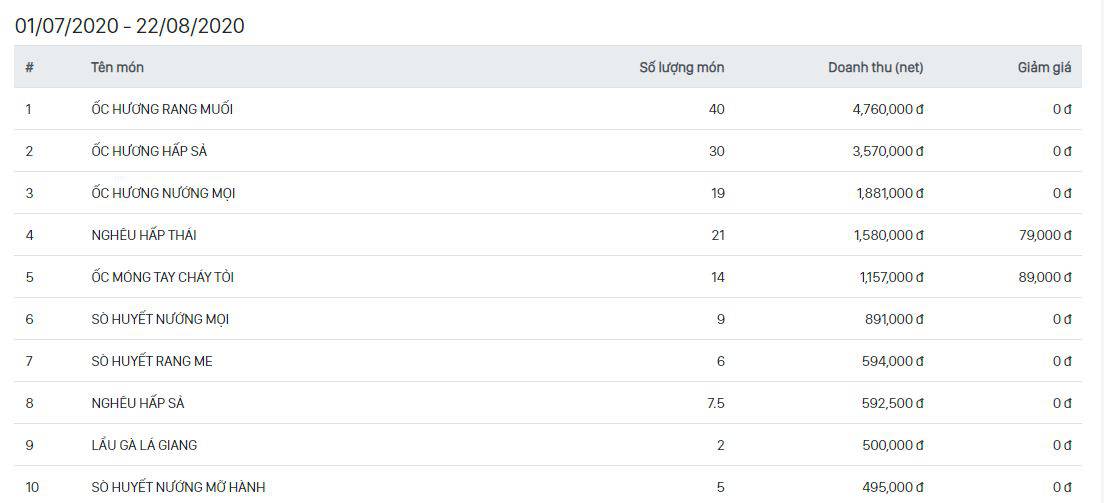Select the SÒ HUYẾT NƯỚNG MỌI row
The image size is (1104, 503).
[160, 319]
